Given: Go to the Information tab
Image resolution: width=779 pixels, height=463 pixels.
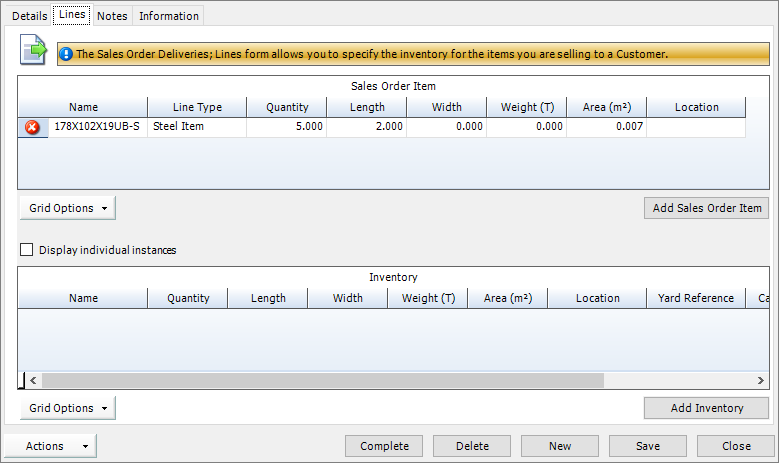Looking at the screenshot, I should [168, 16].
